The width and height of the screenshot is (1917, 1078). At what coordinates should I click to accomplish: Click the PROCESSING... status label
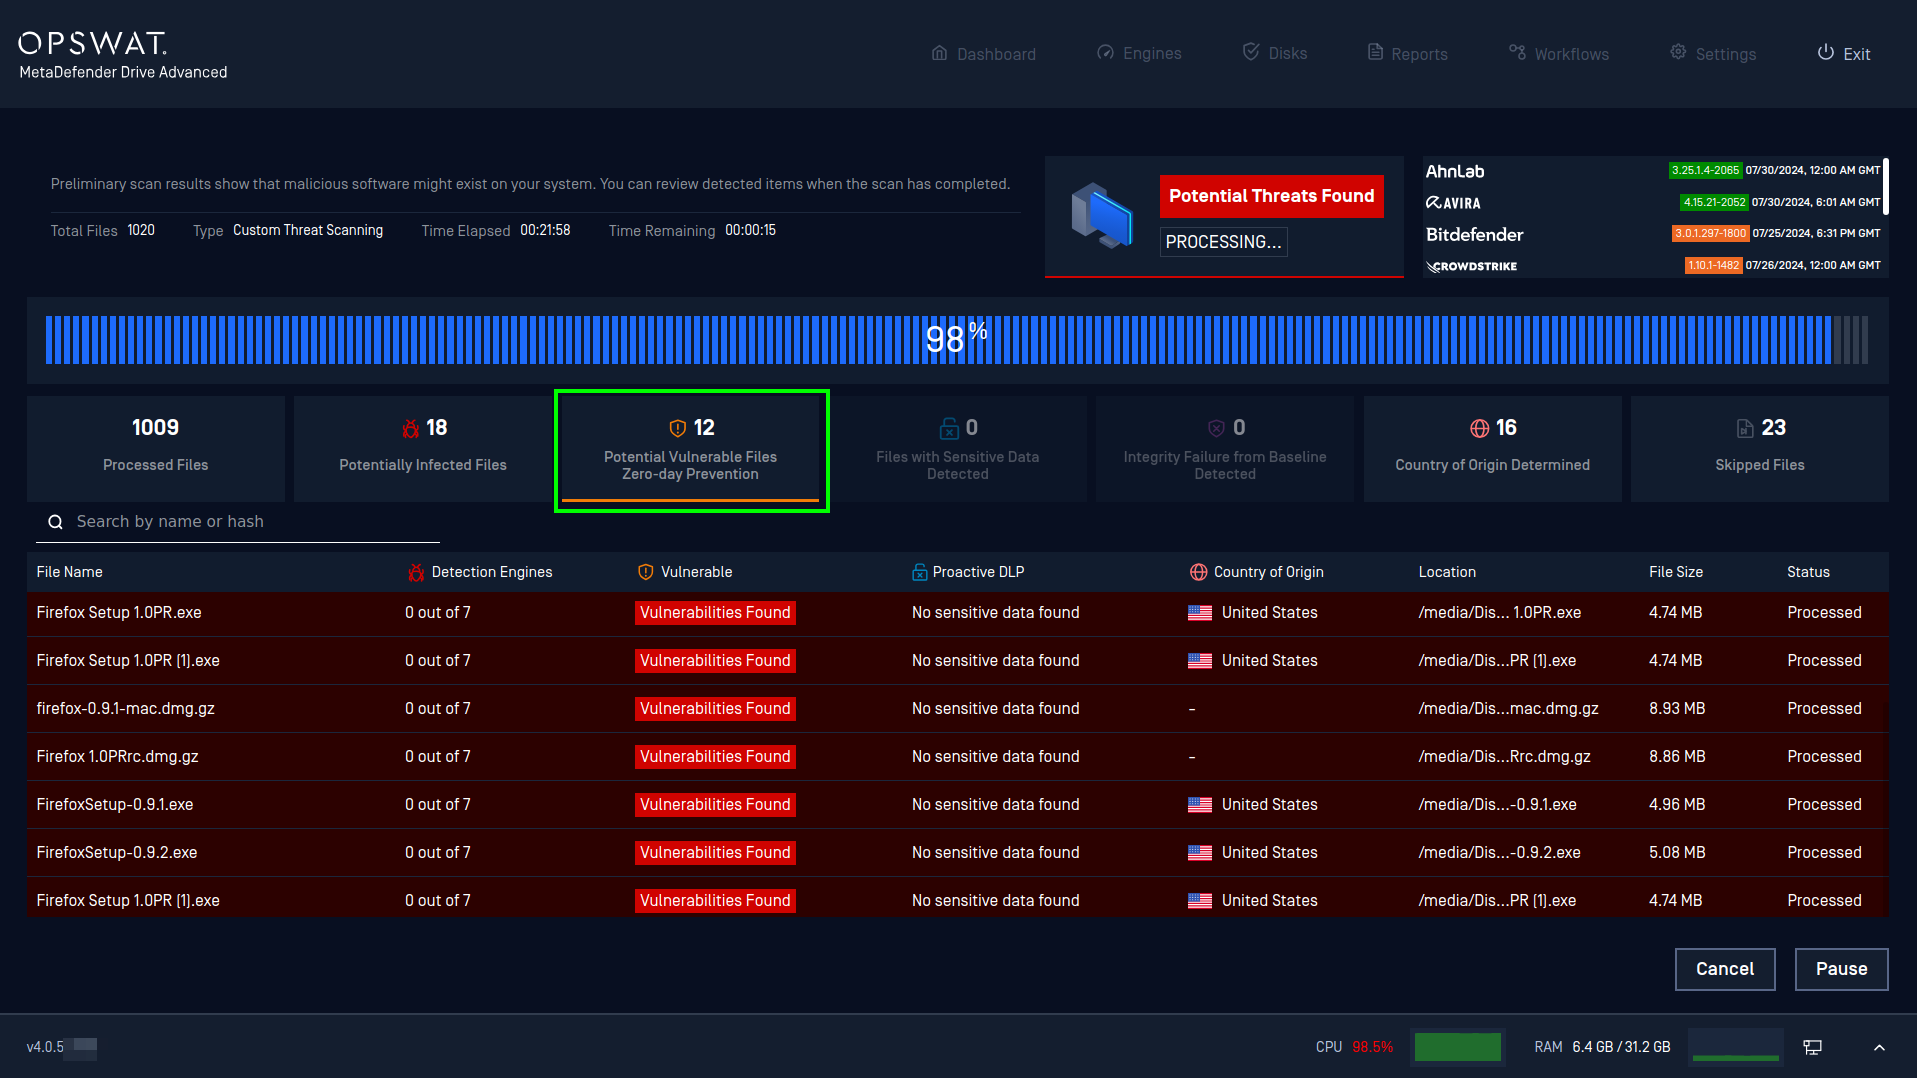(1223, 242)
